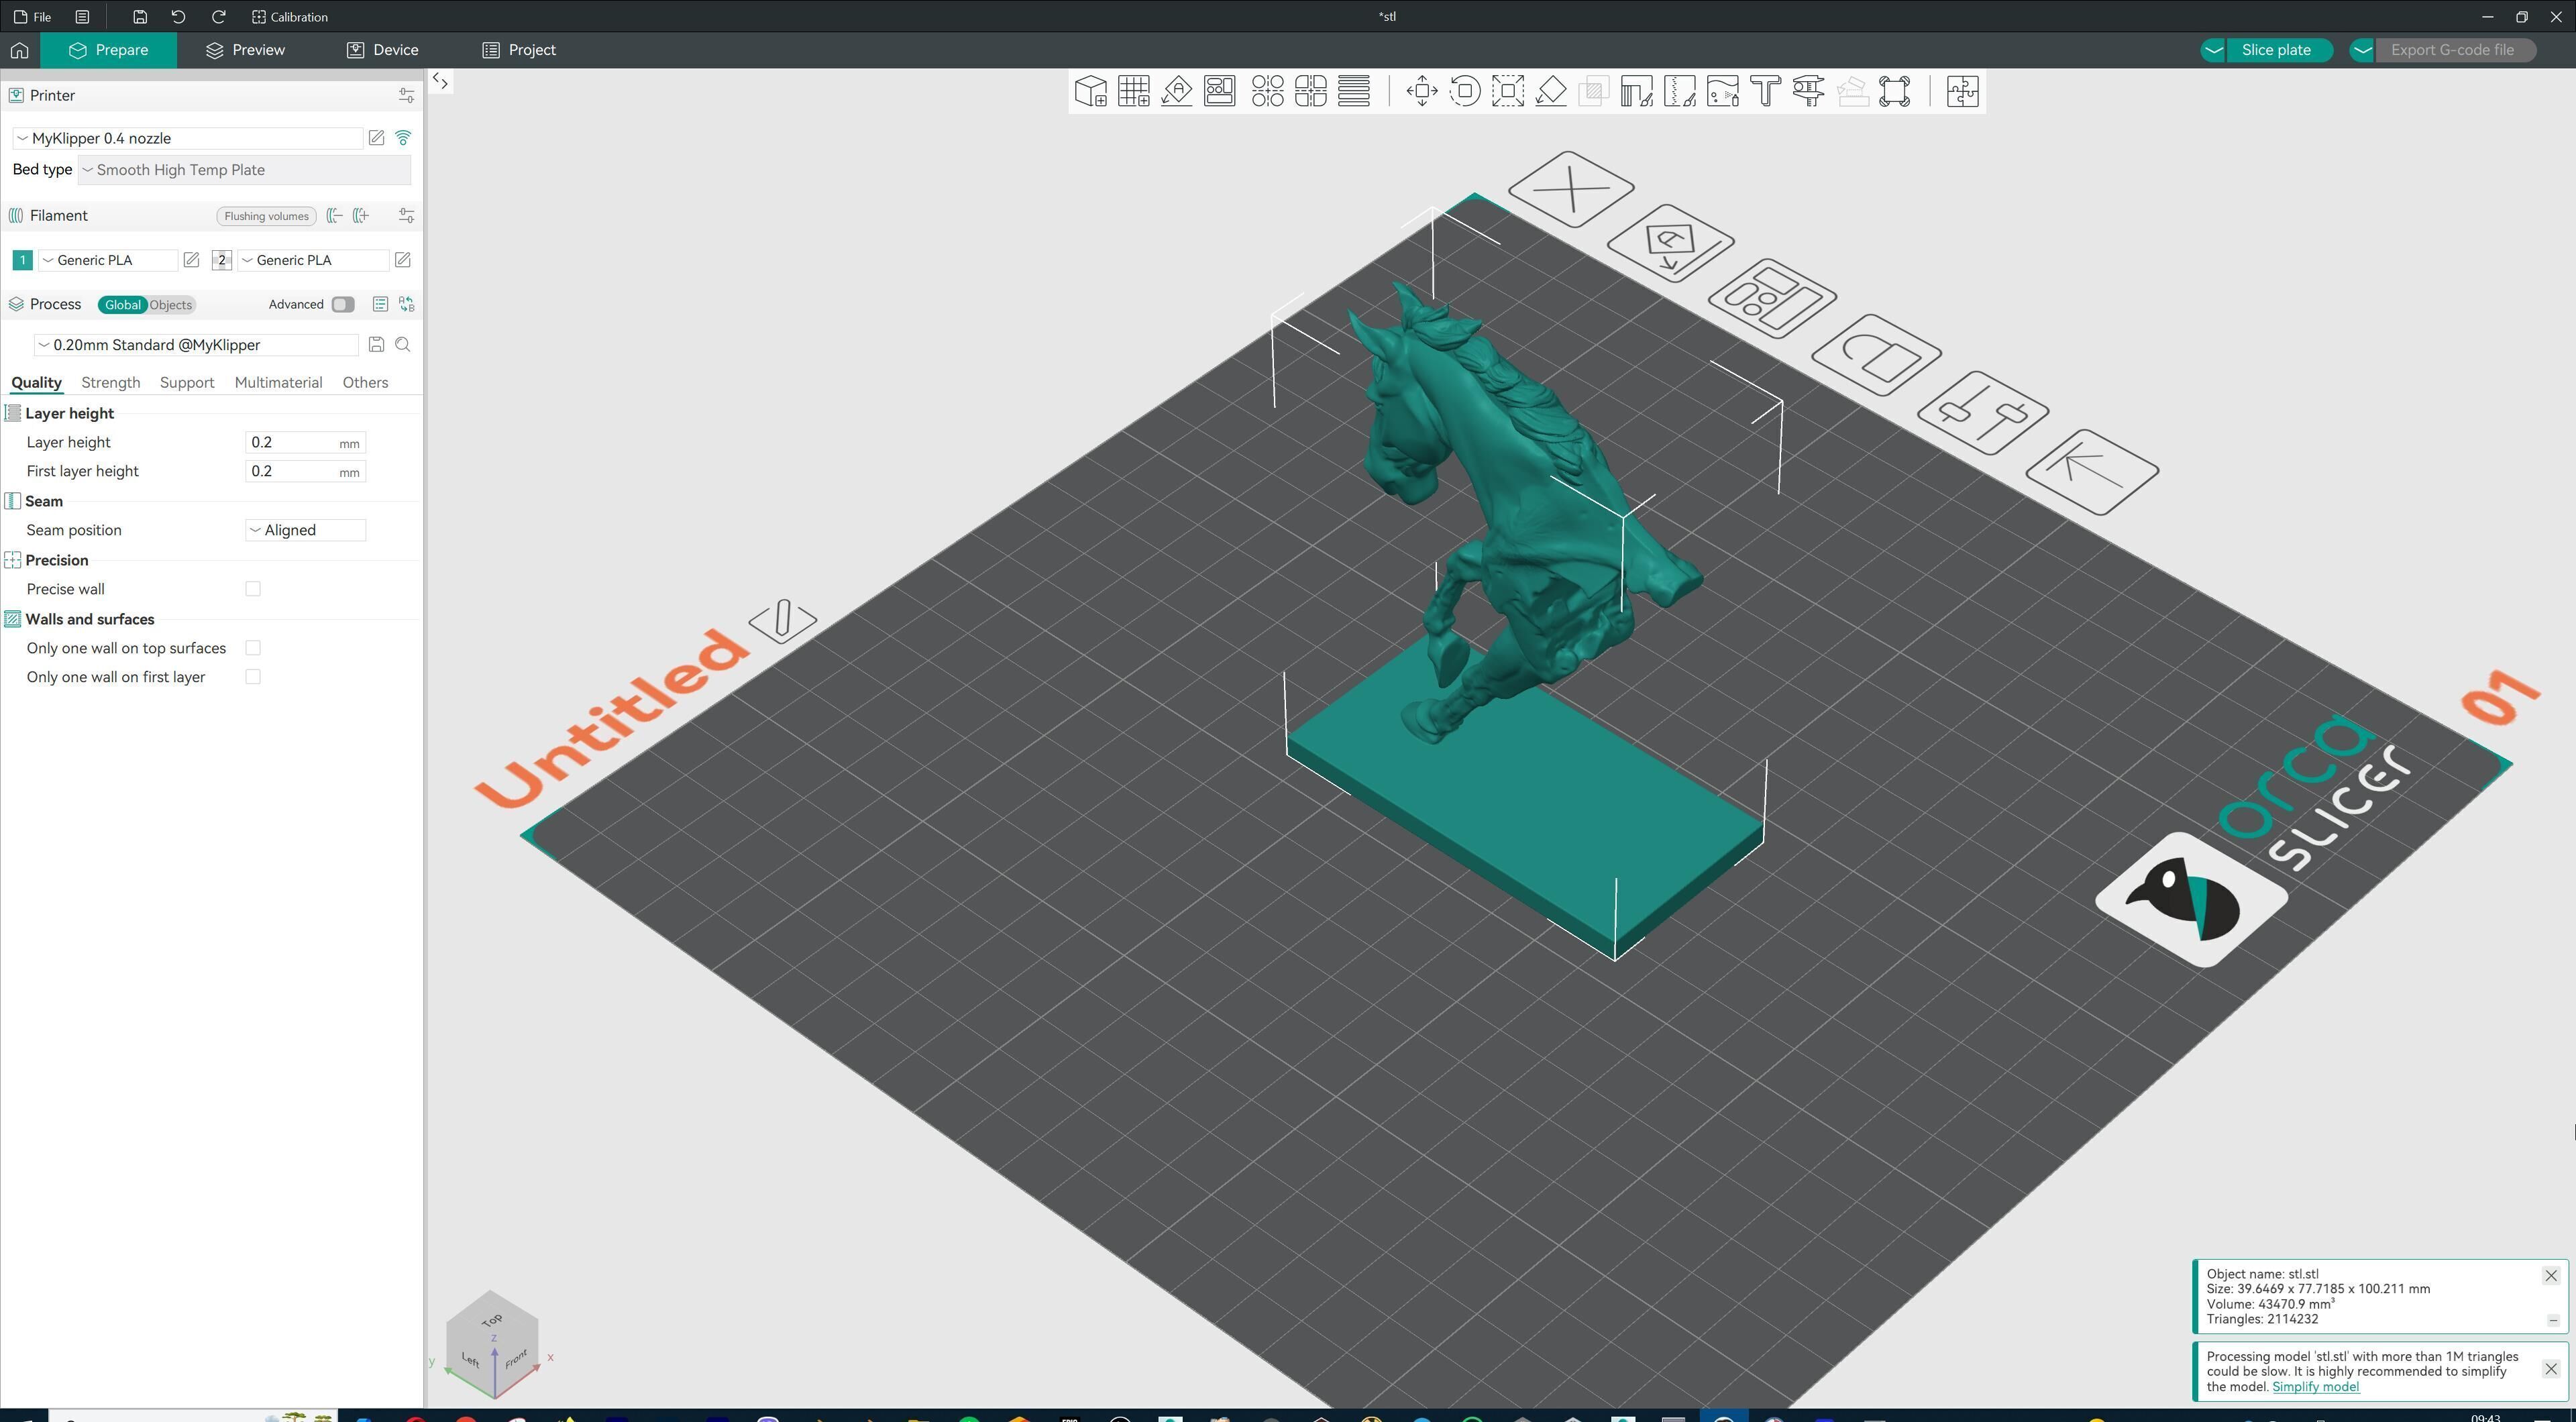This screenshot has width=2576, height=1422.
Task: Click Undo in title bar
Action: tap(178, 17)
